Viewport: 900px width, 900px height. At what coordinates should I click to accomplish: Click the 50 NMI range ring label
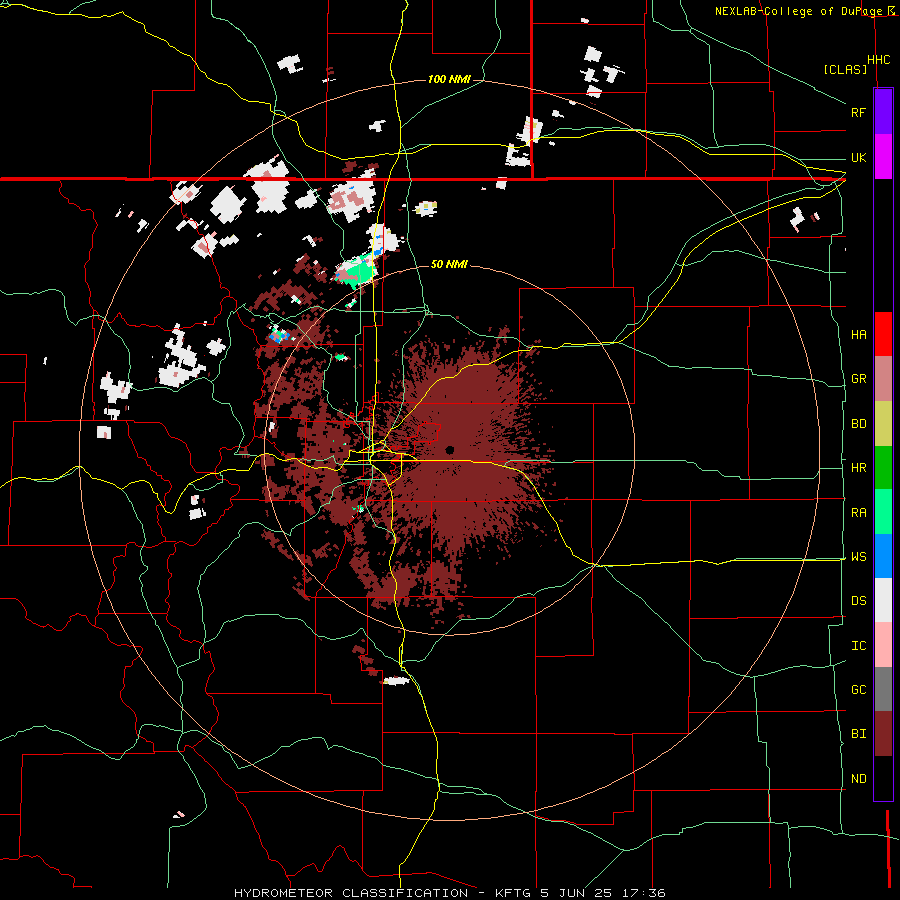pyautogui.click(x=449, y=265)
